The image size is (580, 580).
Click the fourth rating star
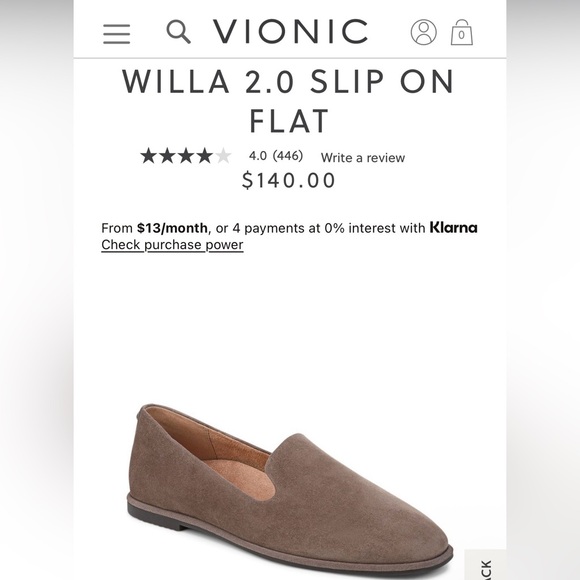click(x=205, y=156)
